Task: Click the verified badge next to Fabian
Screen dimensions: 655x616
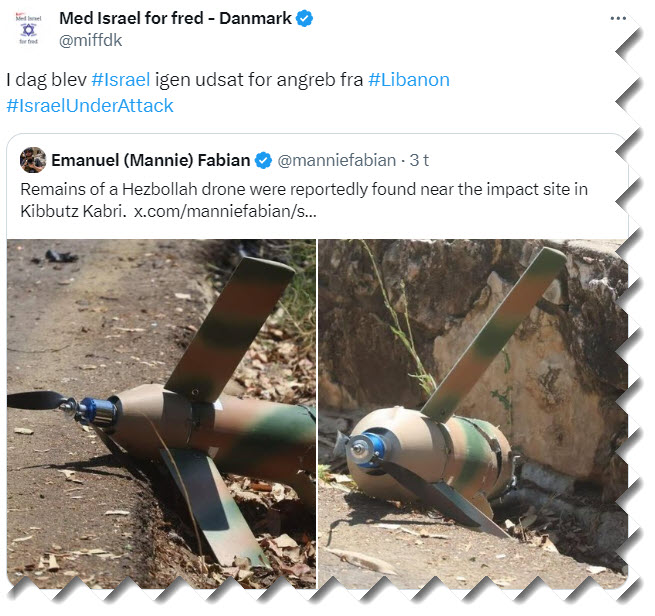Action: click(264, 160)
